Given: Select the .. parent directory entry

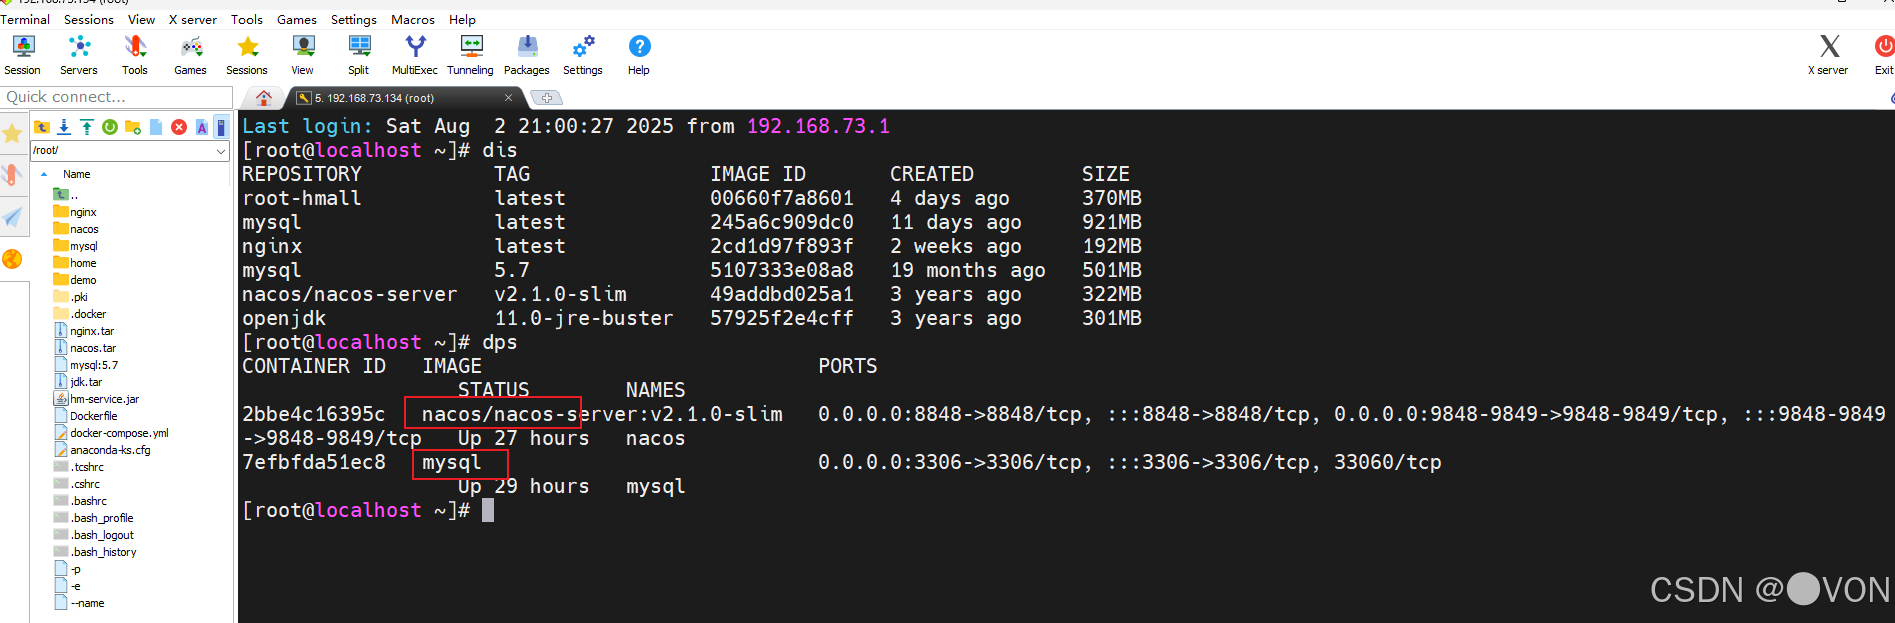Looking at the screenshot, I should point(66,195).
